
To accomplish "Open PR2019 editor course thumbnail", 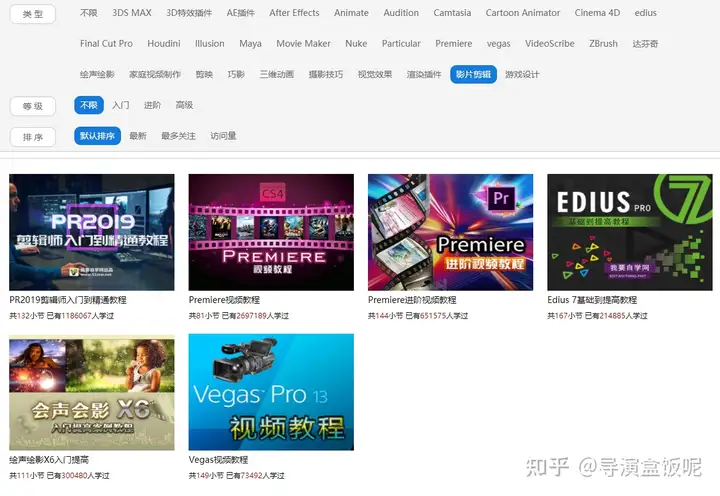I will click(92, 232).
